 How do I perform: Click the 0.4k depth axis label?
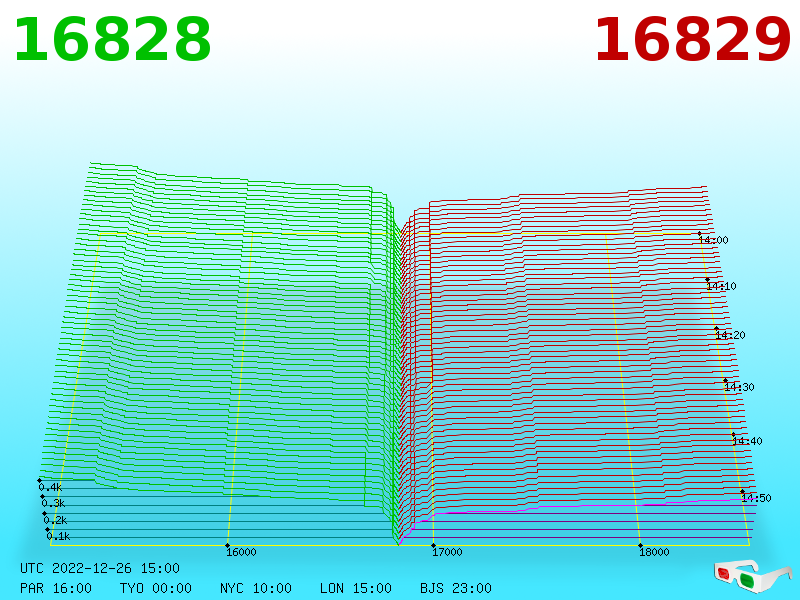51,487
